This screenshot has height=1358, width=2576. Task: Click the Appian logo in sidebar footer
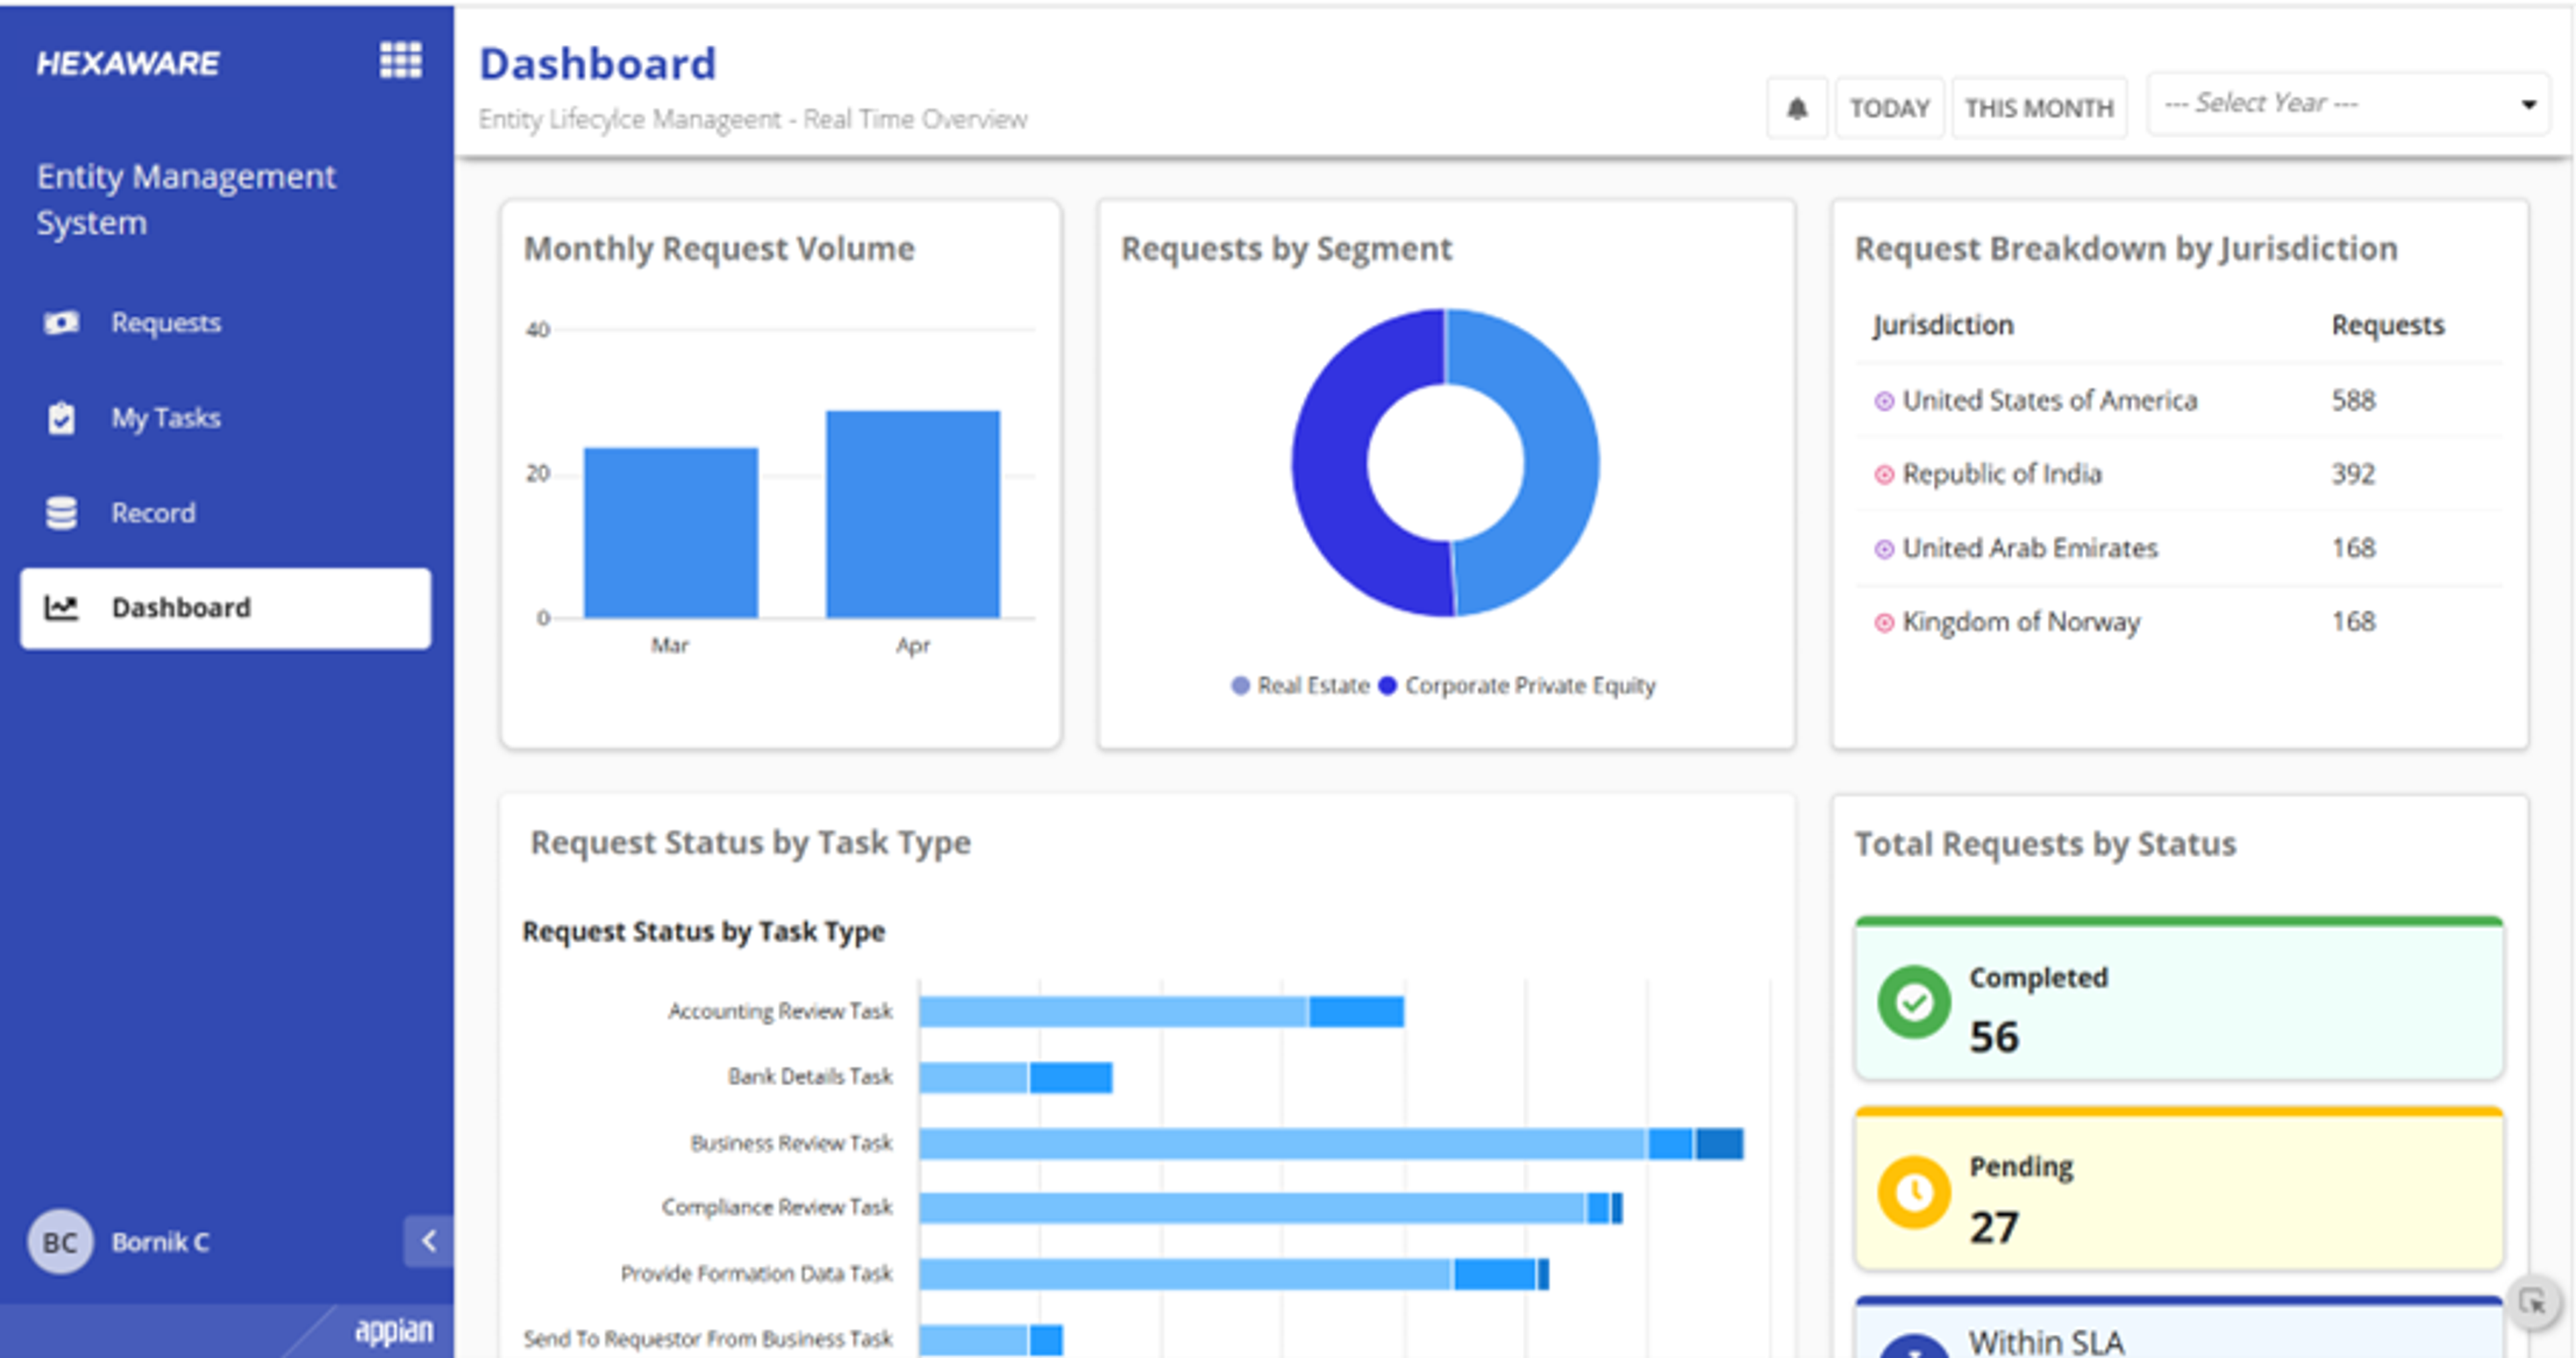[x=394, y=1330]
